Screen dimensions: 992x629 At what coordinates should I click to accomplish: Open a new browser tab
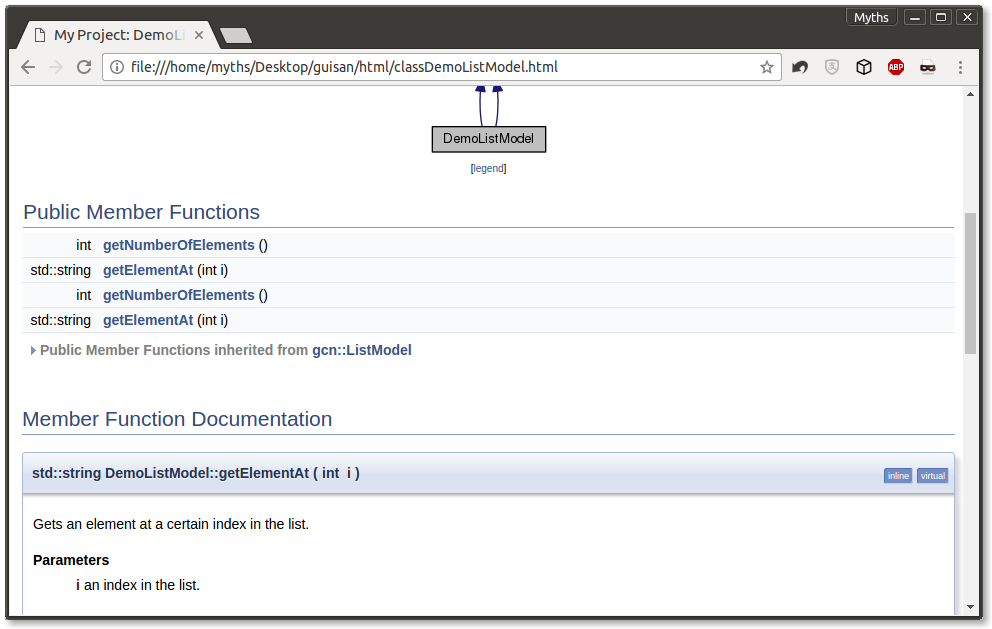[236, 35]
